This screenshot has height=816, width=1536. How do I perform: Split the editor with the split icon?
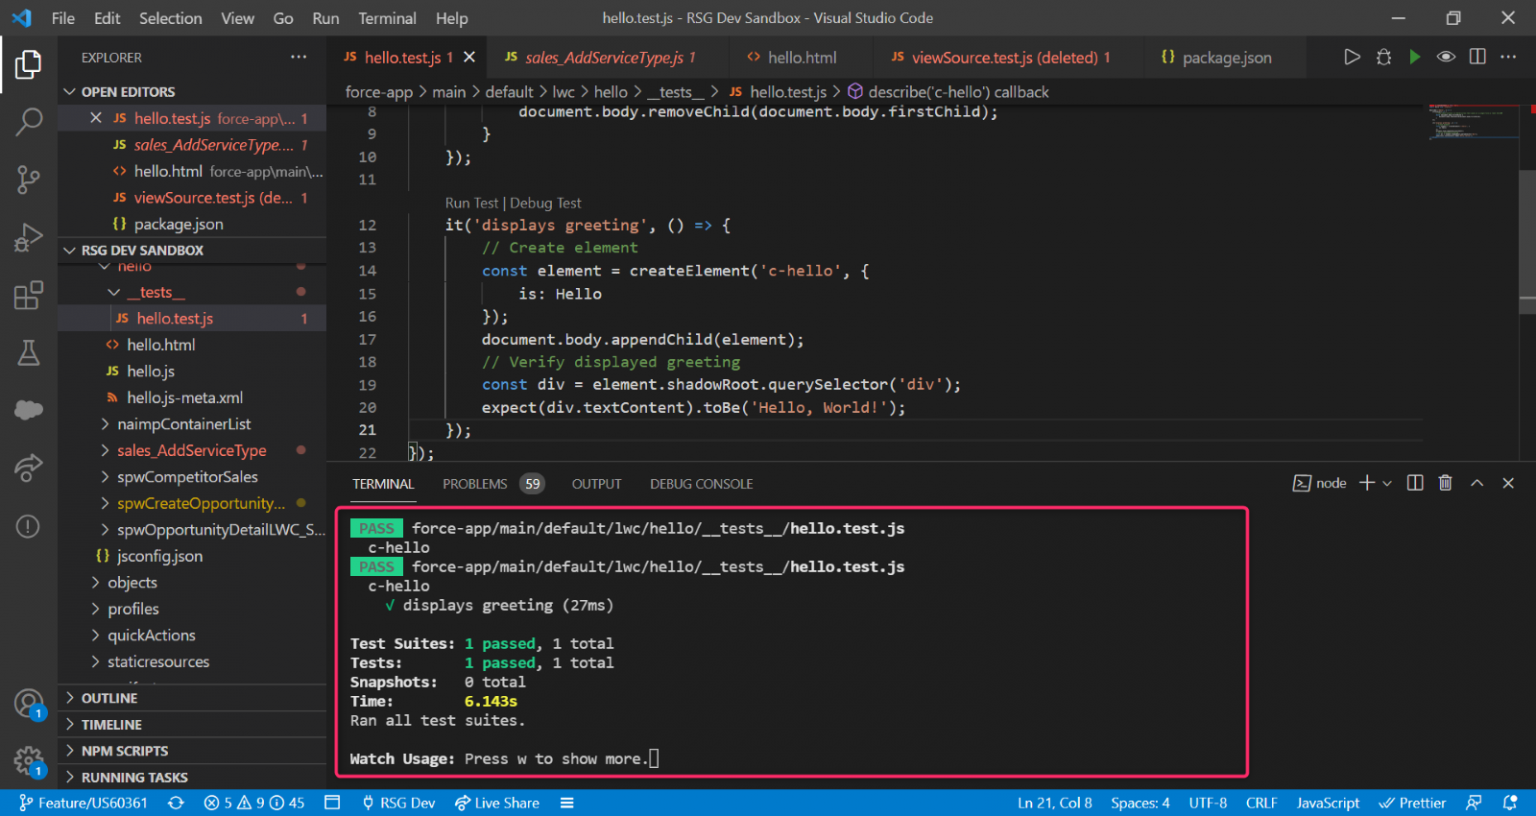click(1478, 57)
